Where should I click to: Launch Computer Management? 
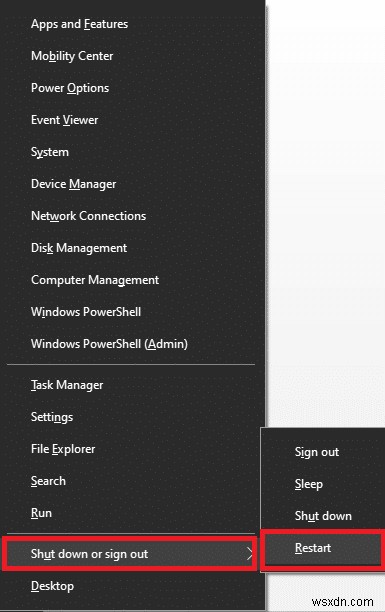click(95, 280)
